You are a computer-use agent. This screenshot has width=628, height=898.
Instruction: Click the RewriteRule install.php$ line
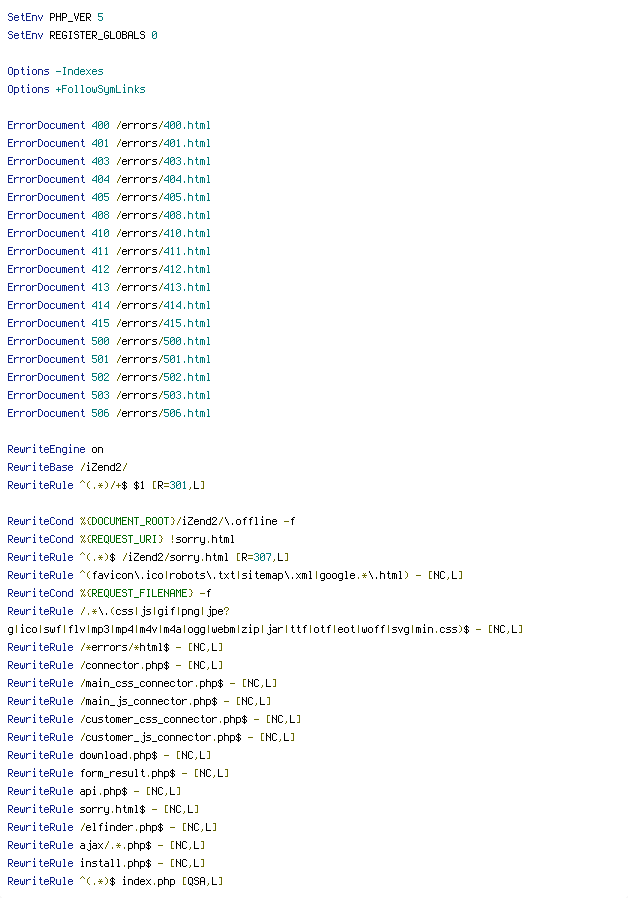pos(106,864)
